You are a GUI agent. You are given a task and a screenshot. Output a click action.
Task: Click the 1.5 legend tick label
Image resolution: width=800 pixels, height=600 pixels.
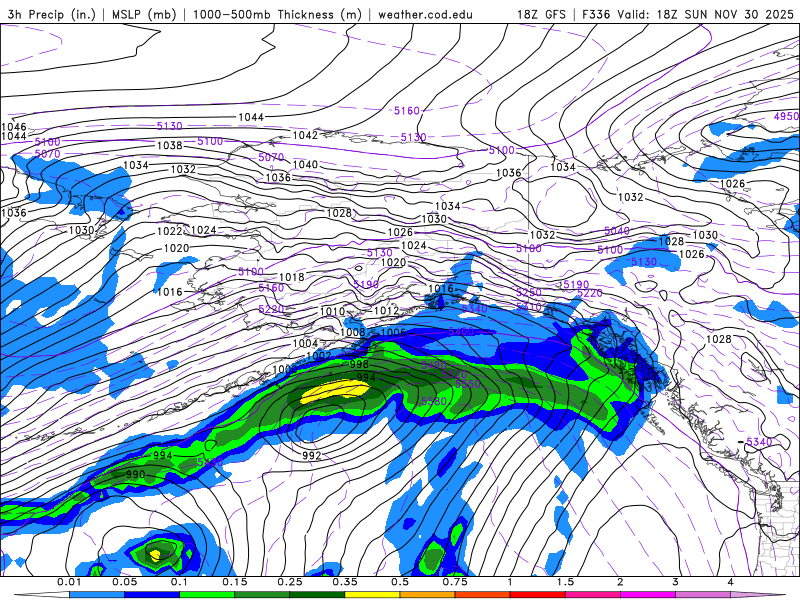coord(565,582)
